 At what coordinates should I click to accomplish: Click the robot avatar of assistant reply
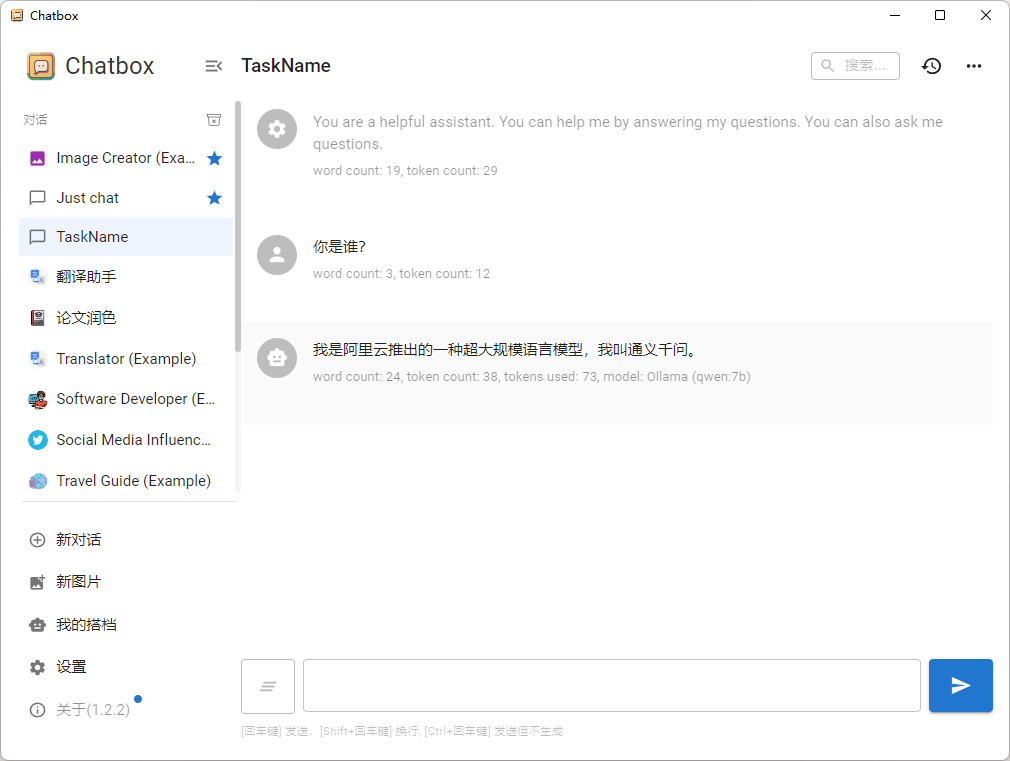[277, 358]
